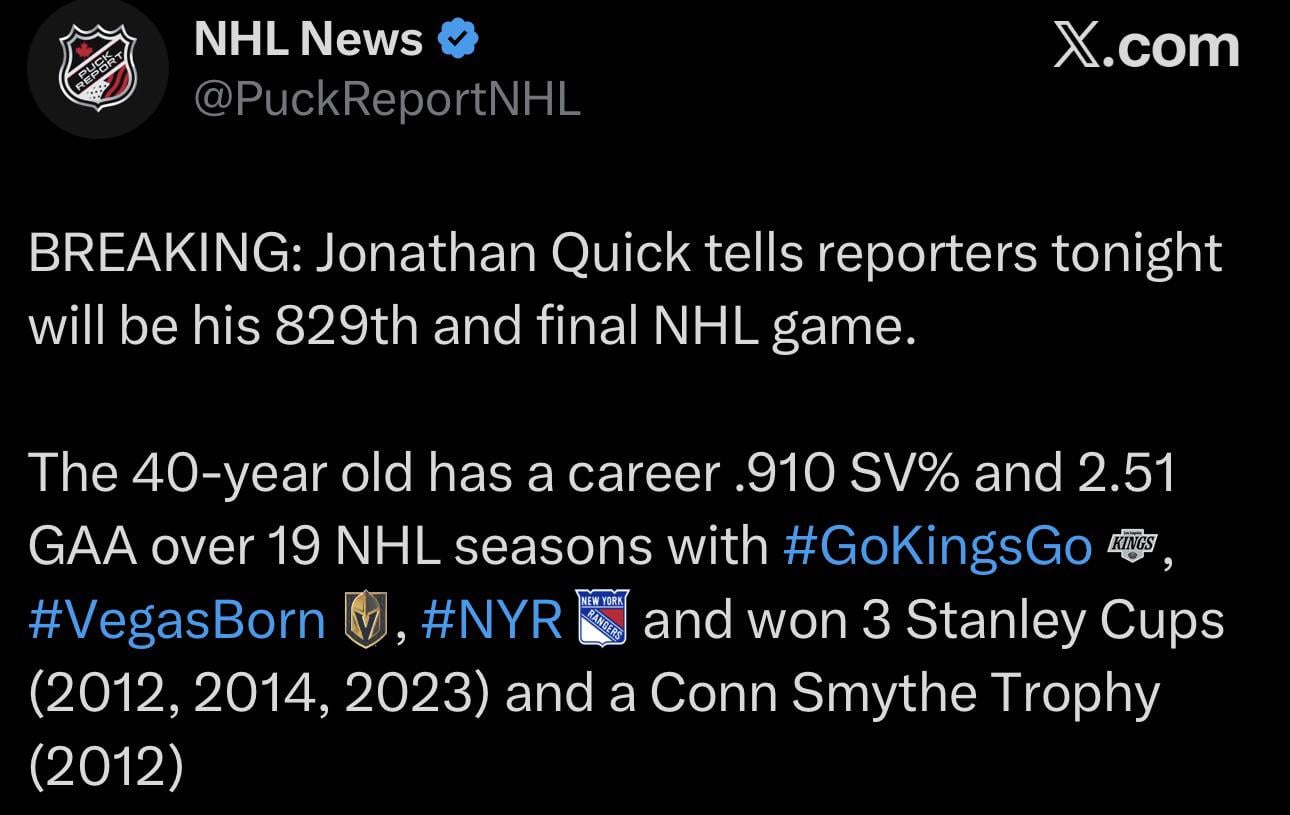Viewport: 1290px width, 815px height.
Task: Open the @PuckReportNHL handle
Action: tap(386, 98)
